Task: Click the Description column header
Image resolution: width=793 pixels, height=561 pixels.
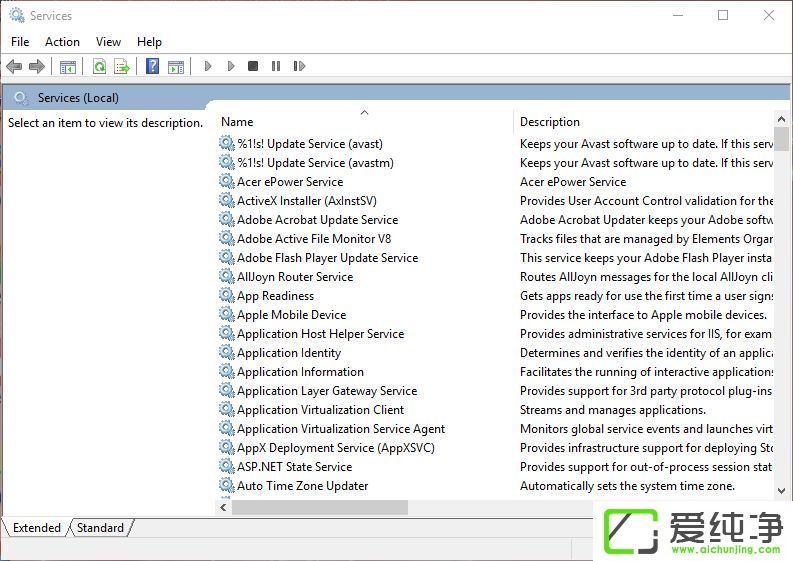Action: 550,122
